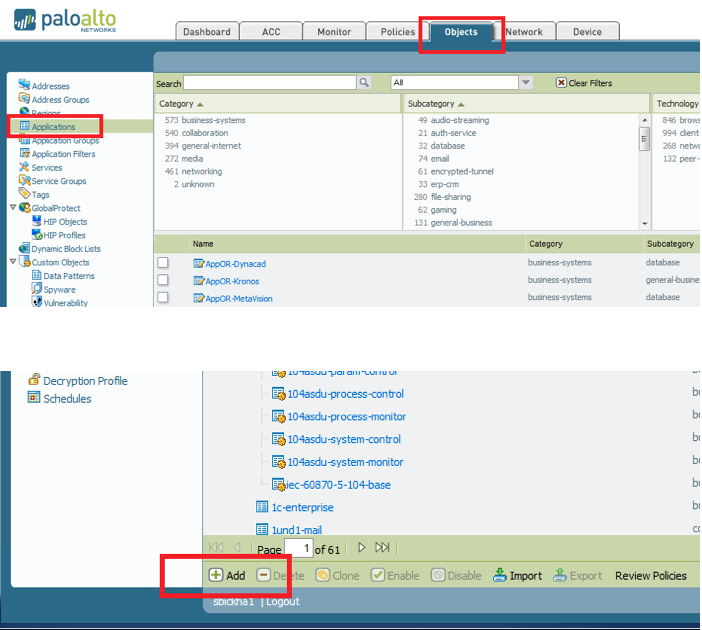Click the Application Filters icon

coord(25,153)
